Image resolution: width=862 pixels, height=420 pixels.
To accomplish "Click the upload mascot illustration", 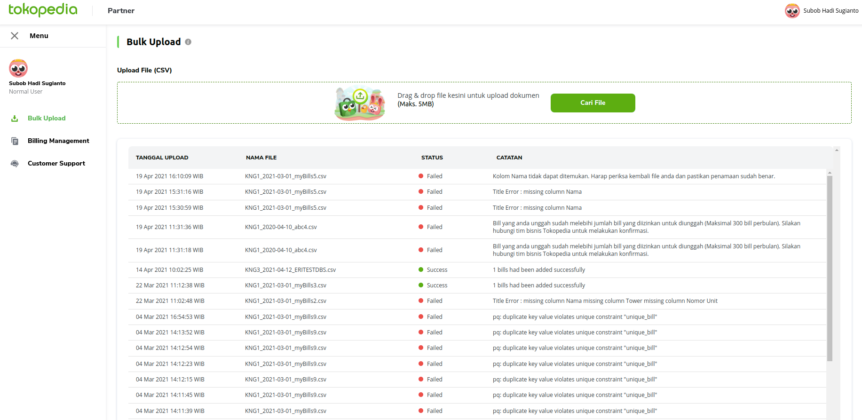I will coord(362,102).
